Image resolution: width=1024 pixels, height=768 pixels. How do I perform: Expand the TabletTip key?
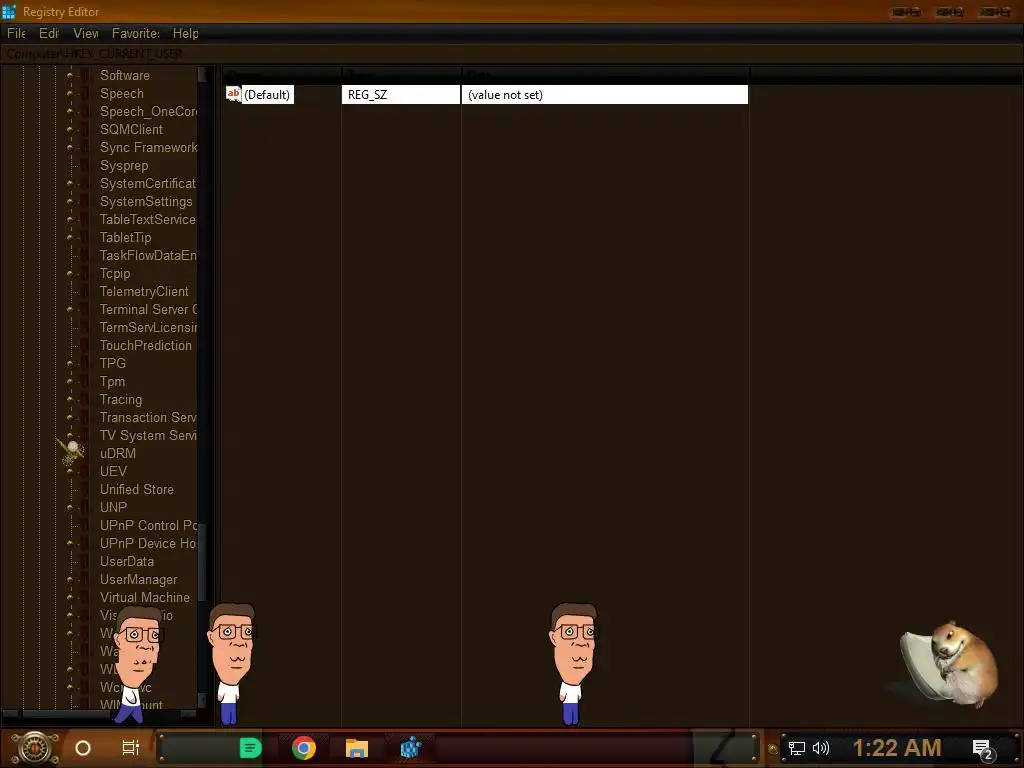pos(70,238)
